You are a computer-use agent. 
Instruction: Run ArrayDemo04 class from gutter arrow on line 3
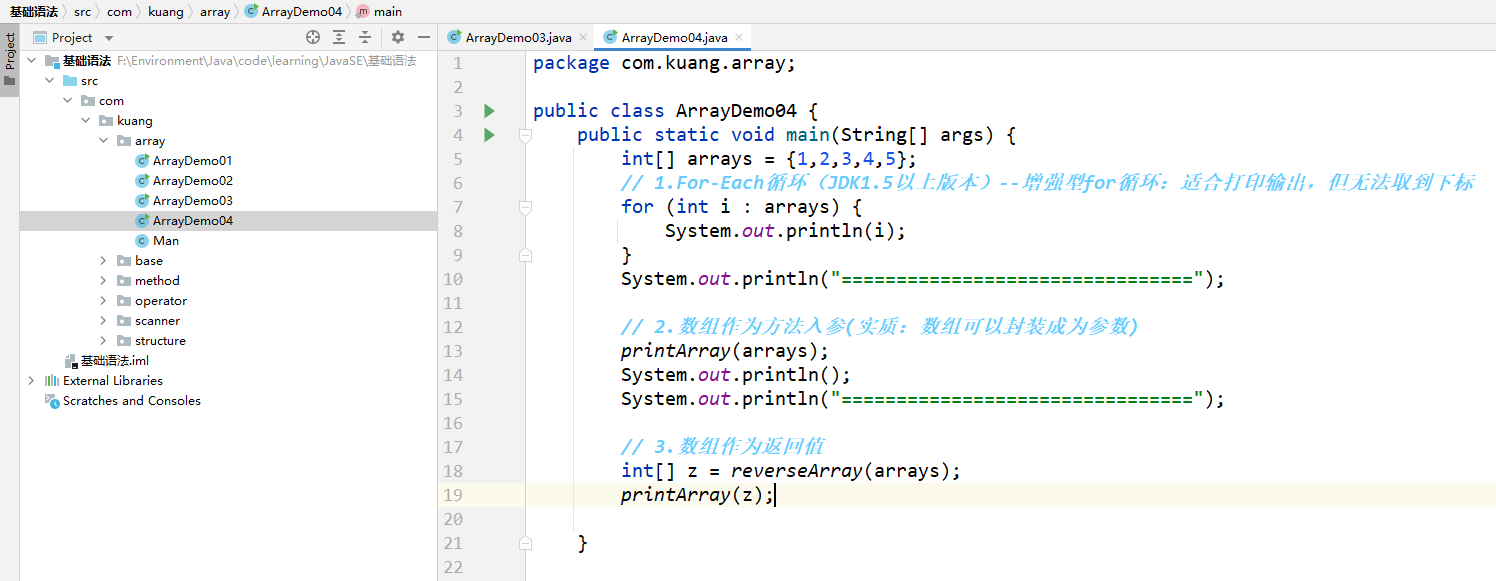click(489, 110)
